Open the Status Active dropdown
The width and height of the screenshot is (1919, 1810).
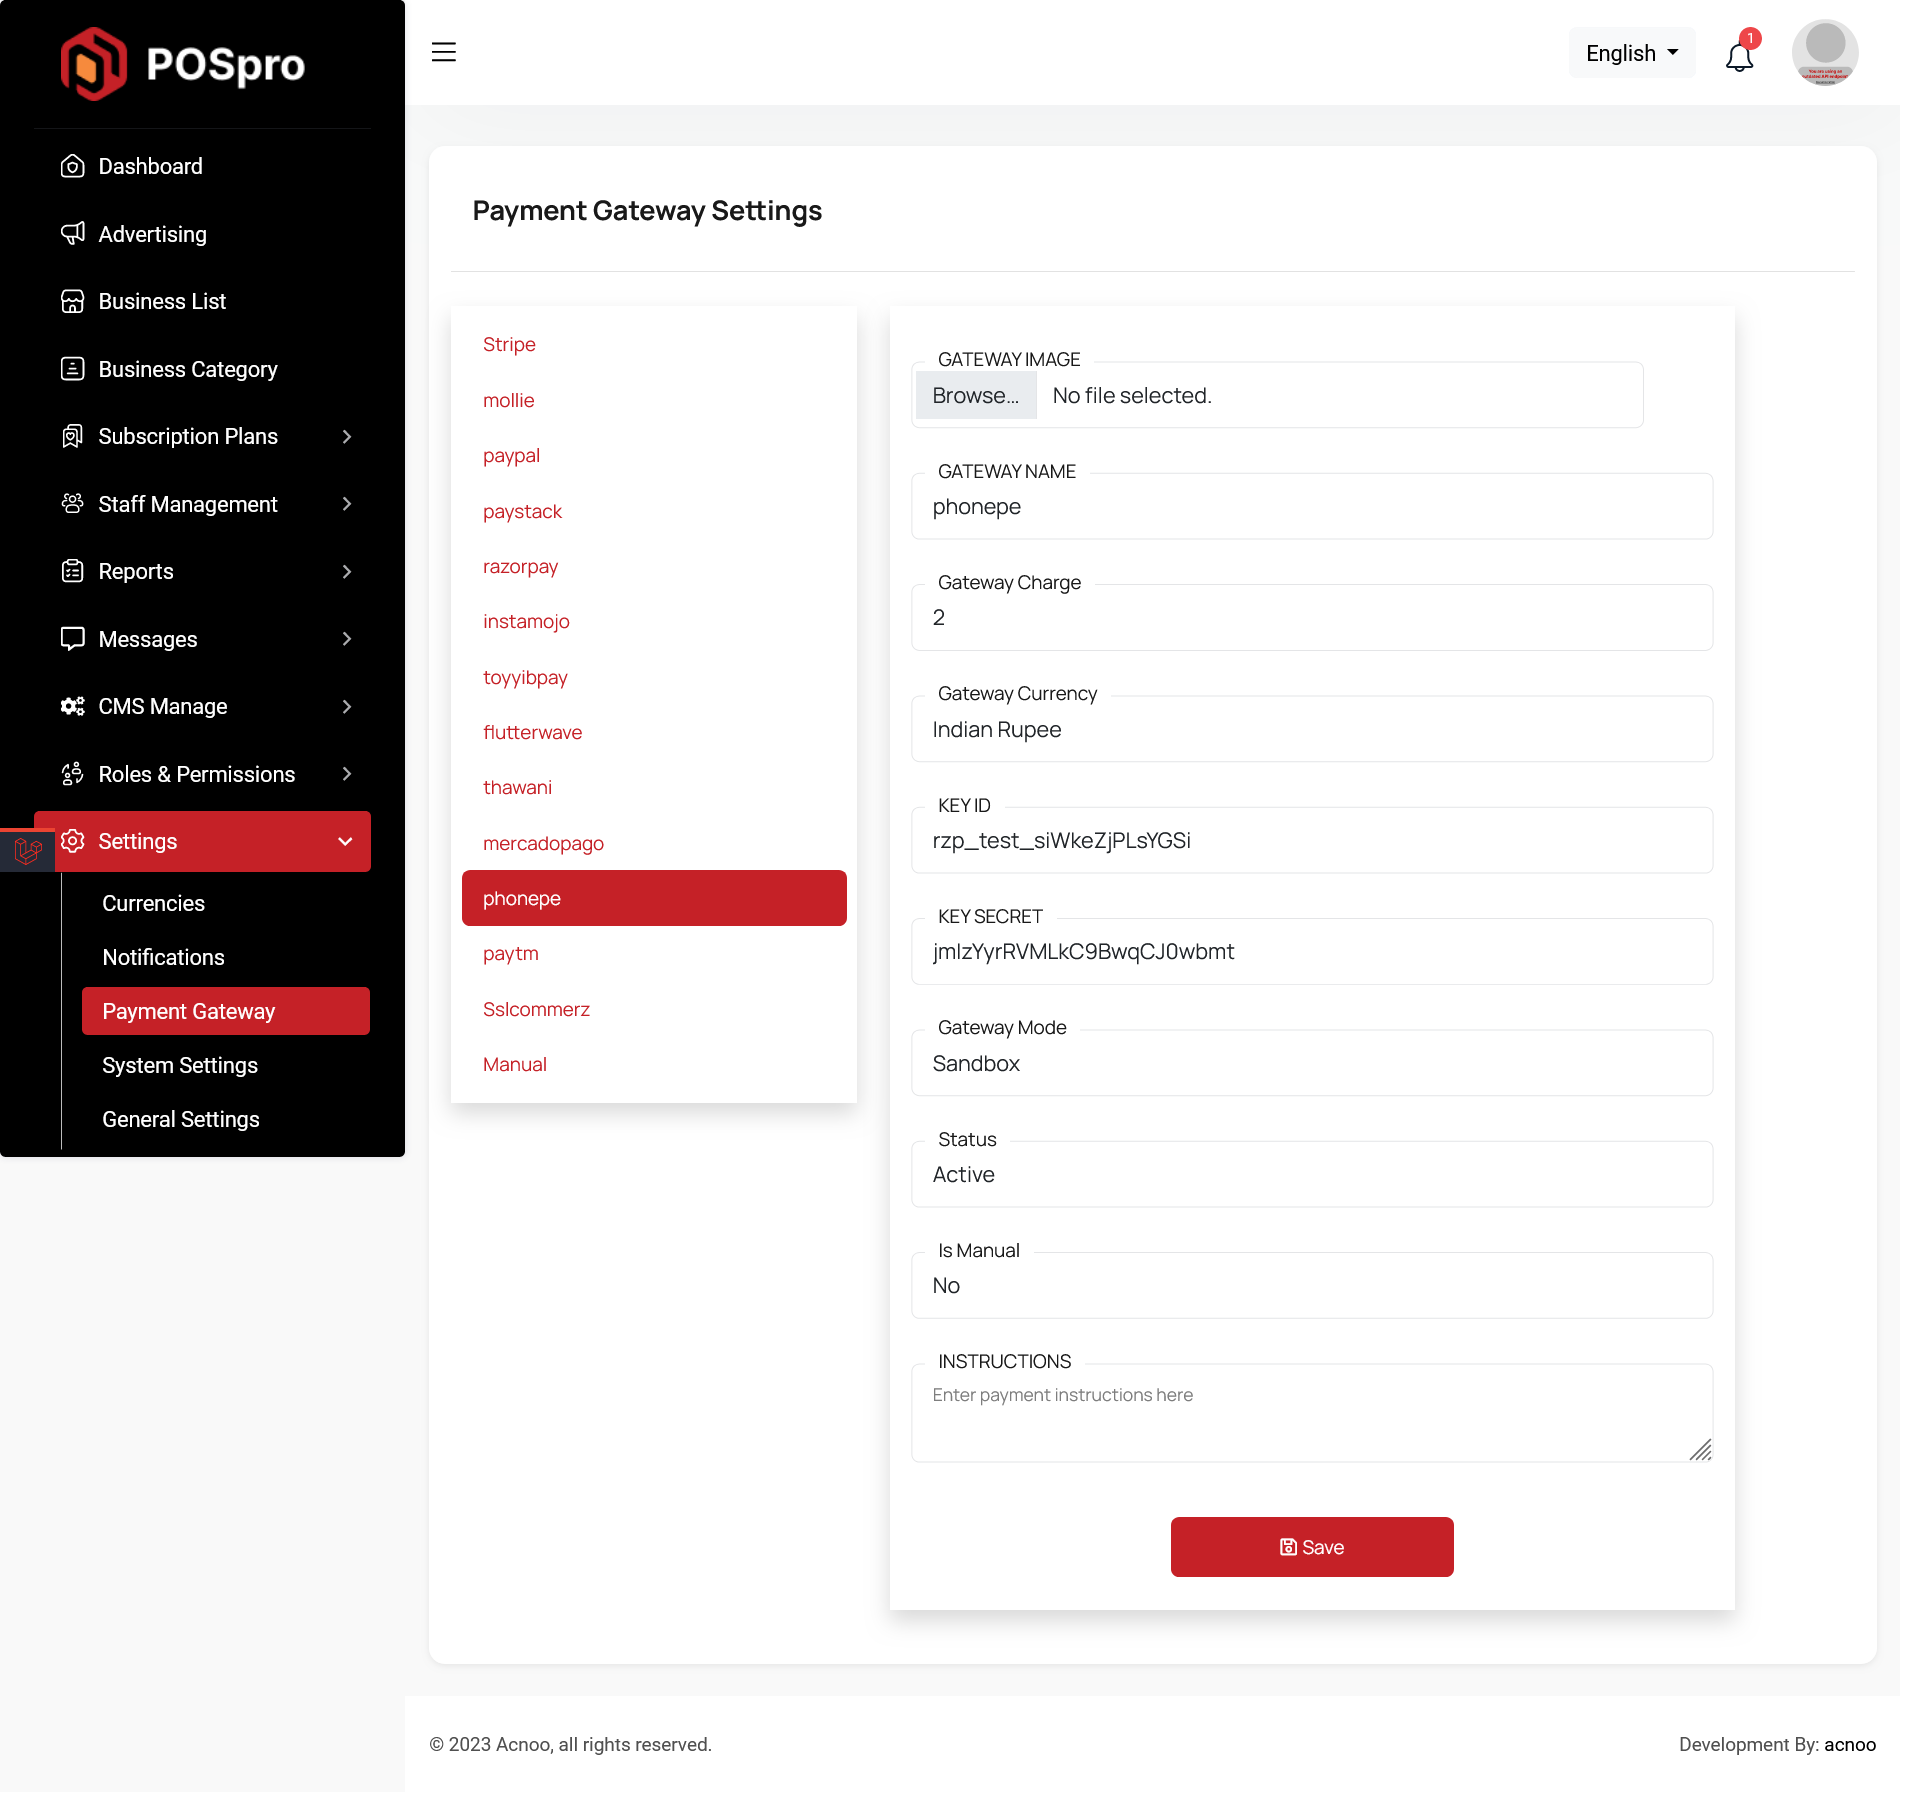tap(1311, 1174)
